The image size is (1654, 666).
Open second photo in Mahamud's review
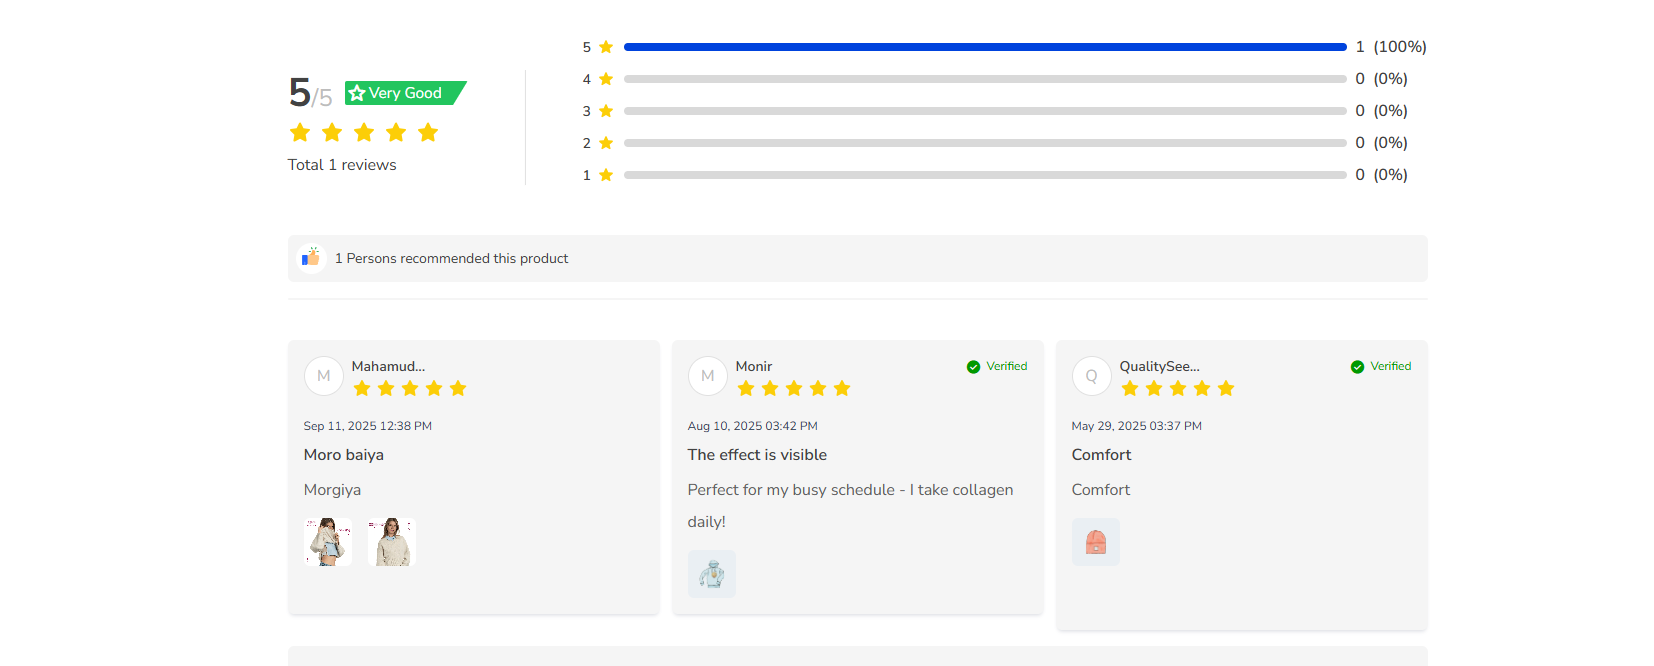pyautogui.click(x=392, y=542)
